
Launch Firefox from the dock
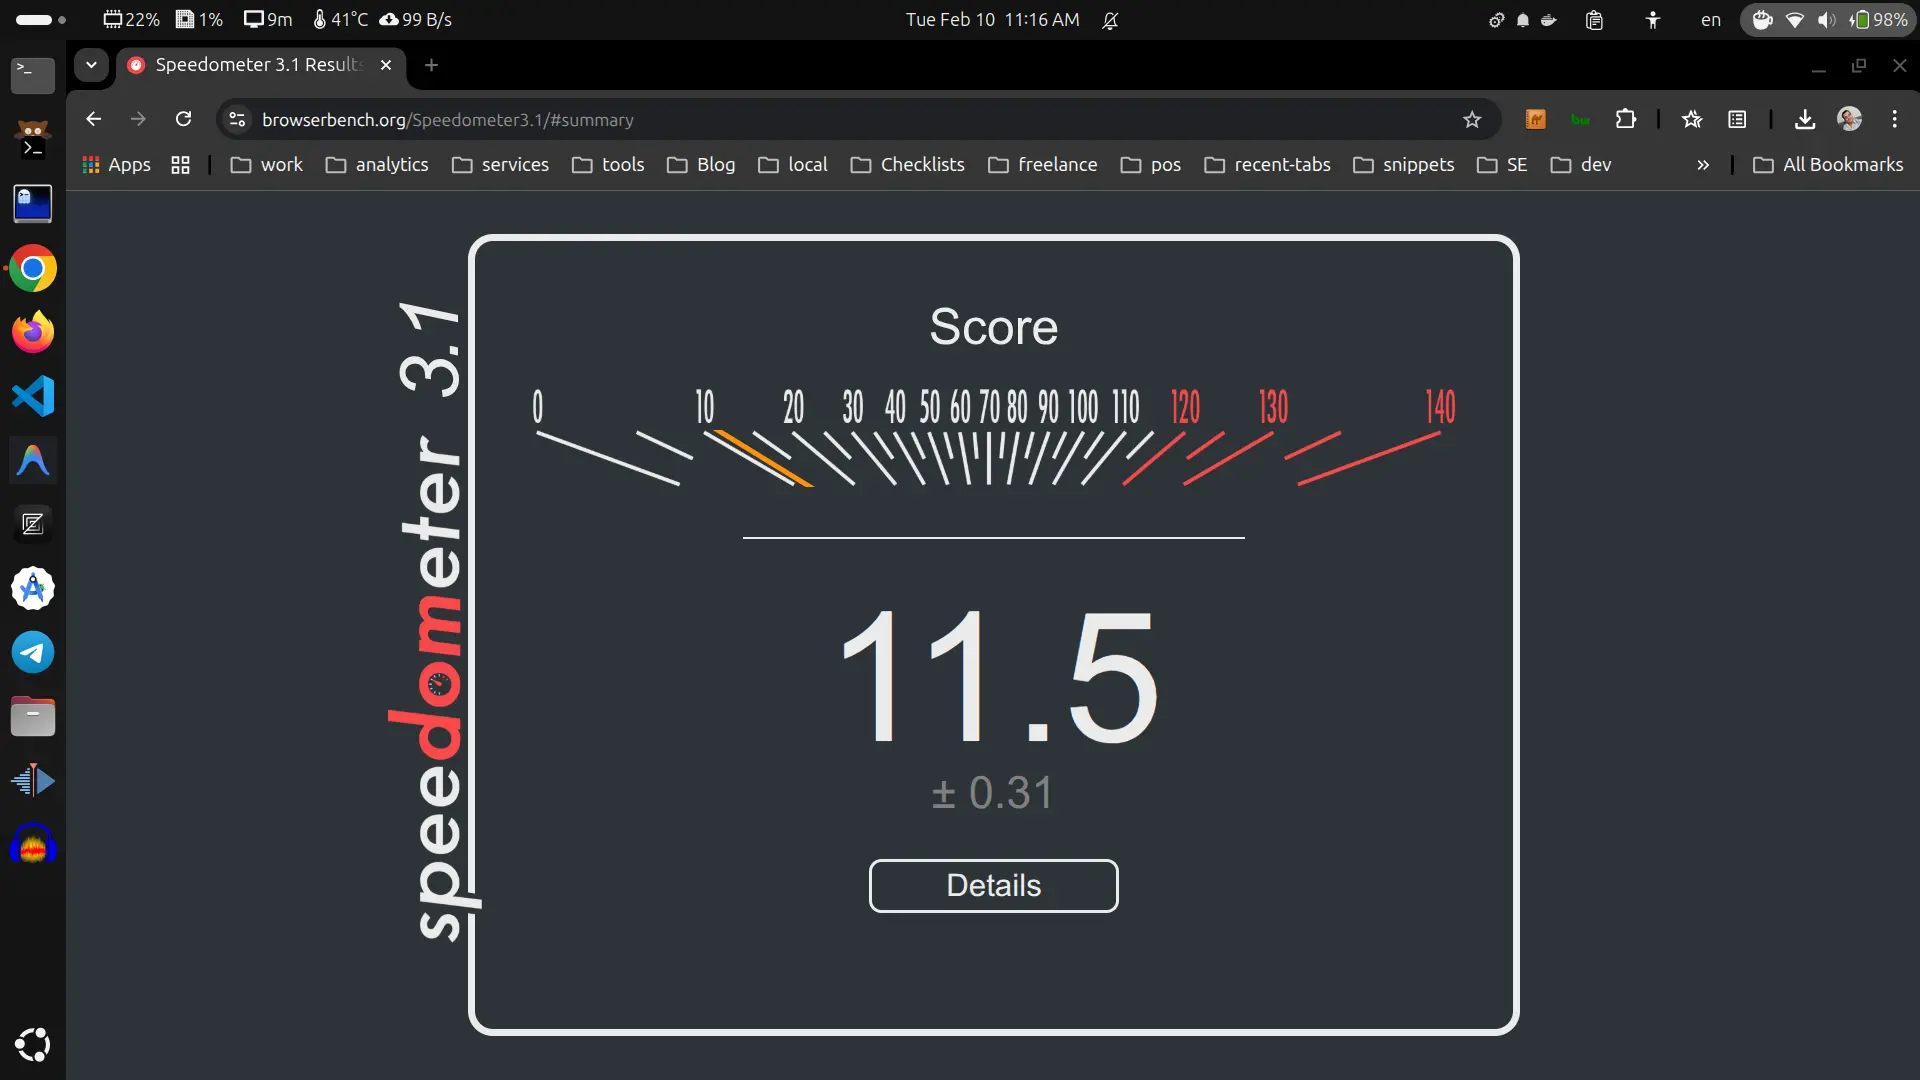[32, 332]
